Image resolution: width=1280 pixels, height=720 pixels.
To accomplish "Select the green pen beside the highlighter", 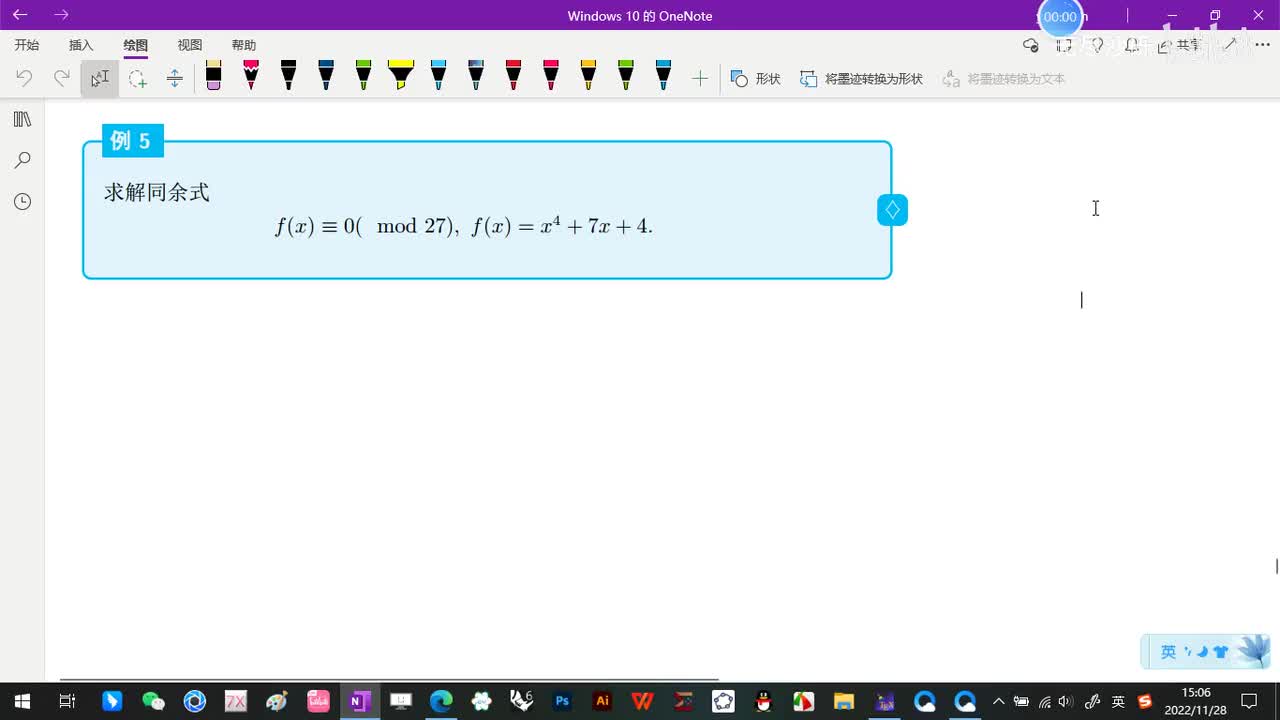I will click(363, 76).
